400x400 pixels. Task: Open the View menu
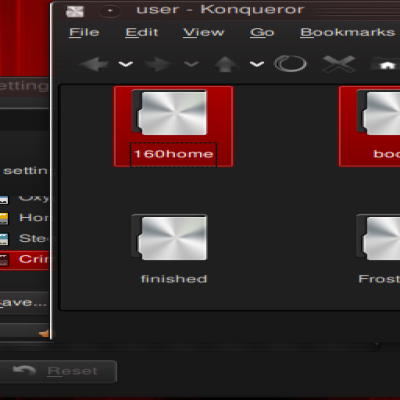pos(204,32)
